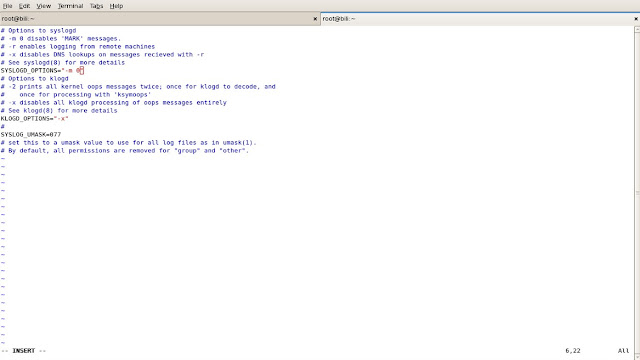Viewport: 640px width, 360px height.
Task: Close the first terminal tab
Action: pyautogui.click(x=315, y=19)
